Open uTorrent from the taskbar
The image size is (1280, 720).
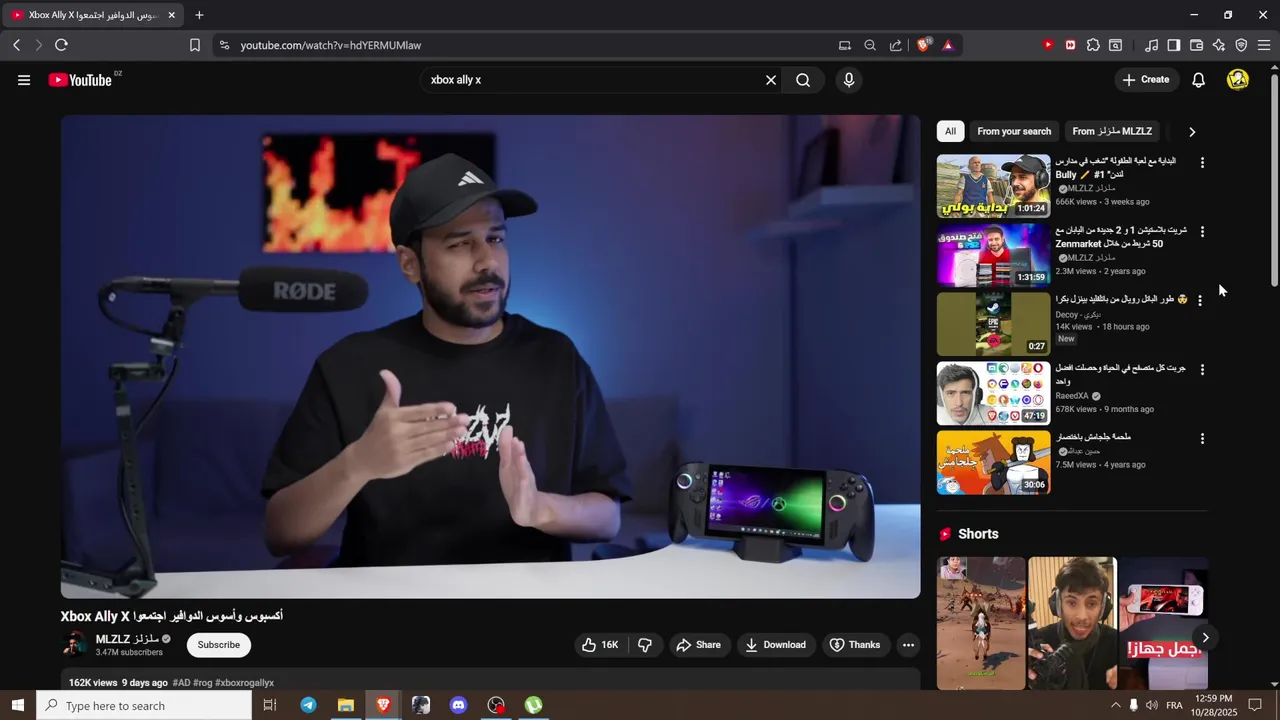point(533,705)
